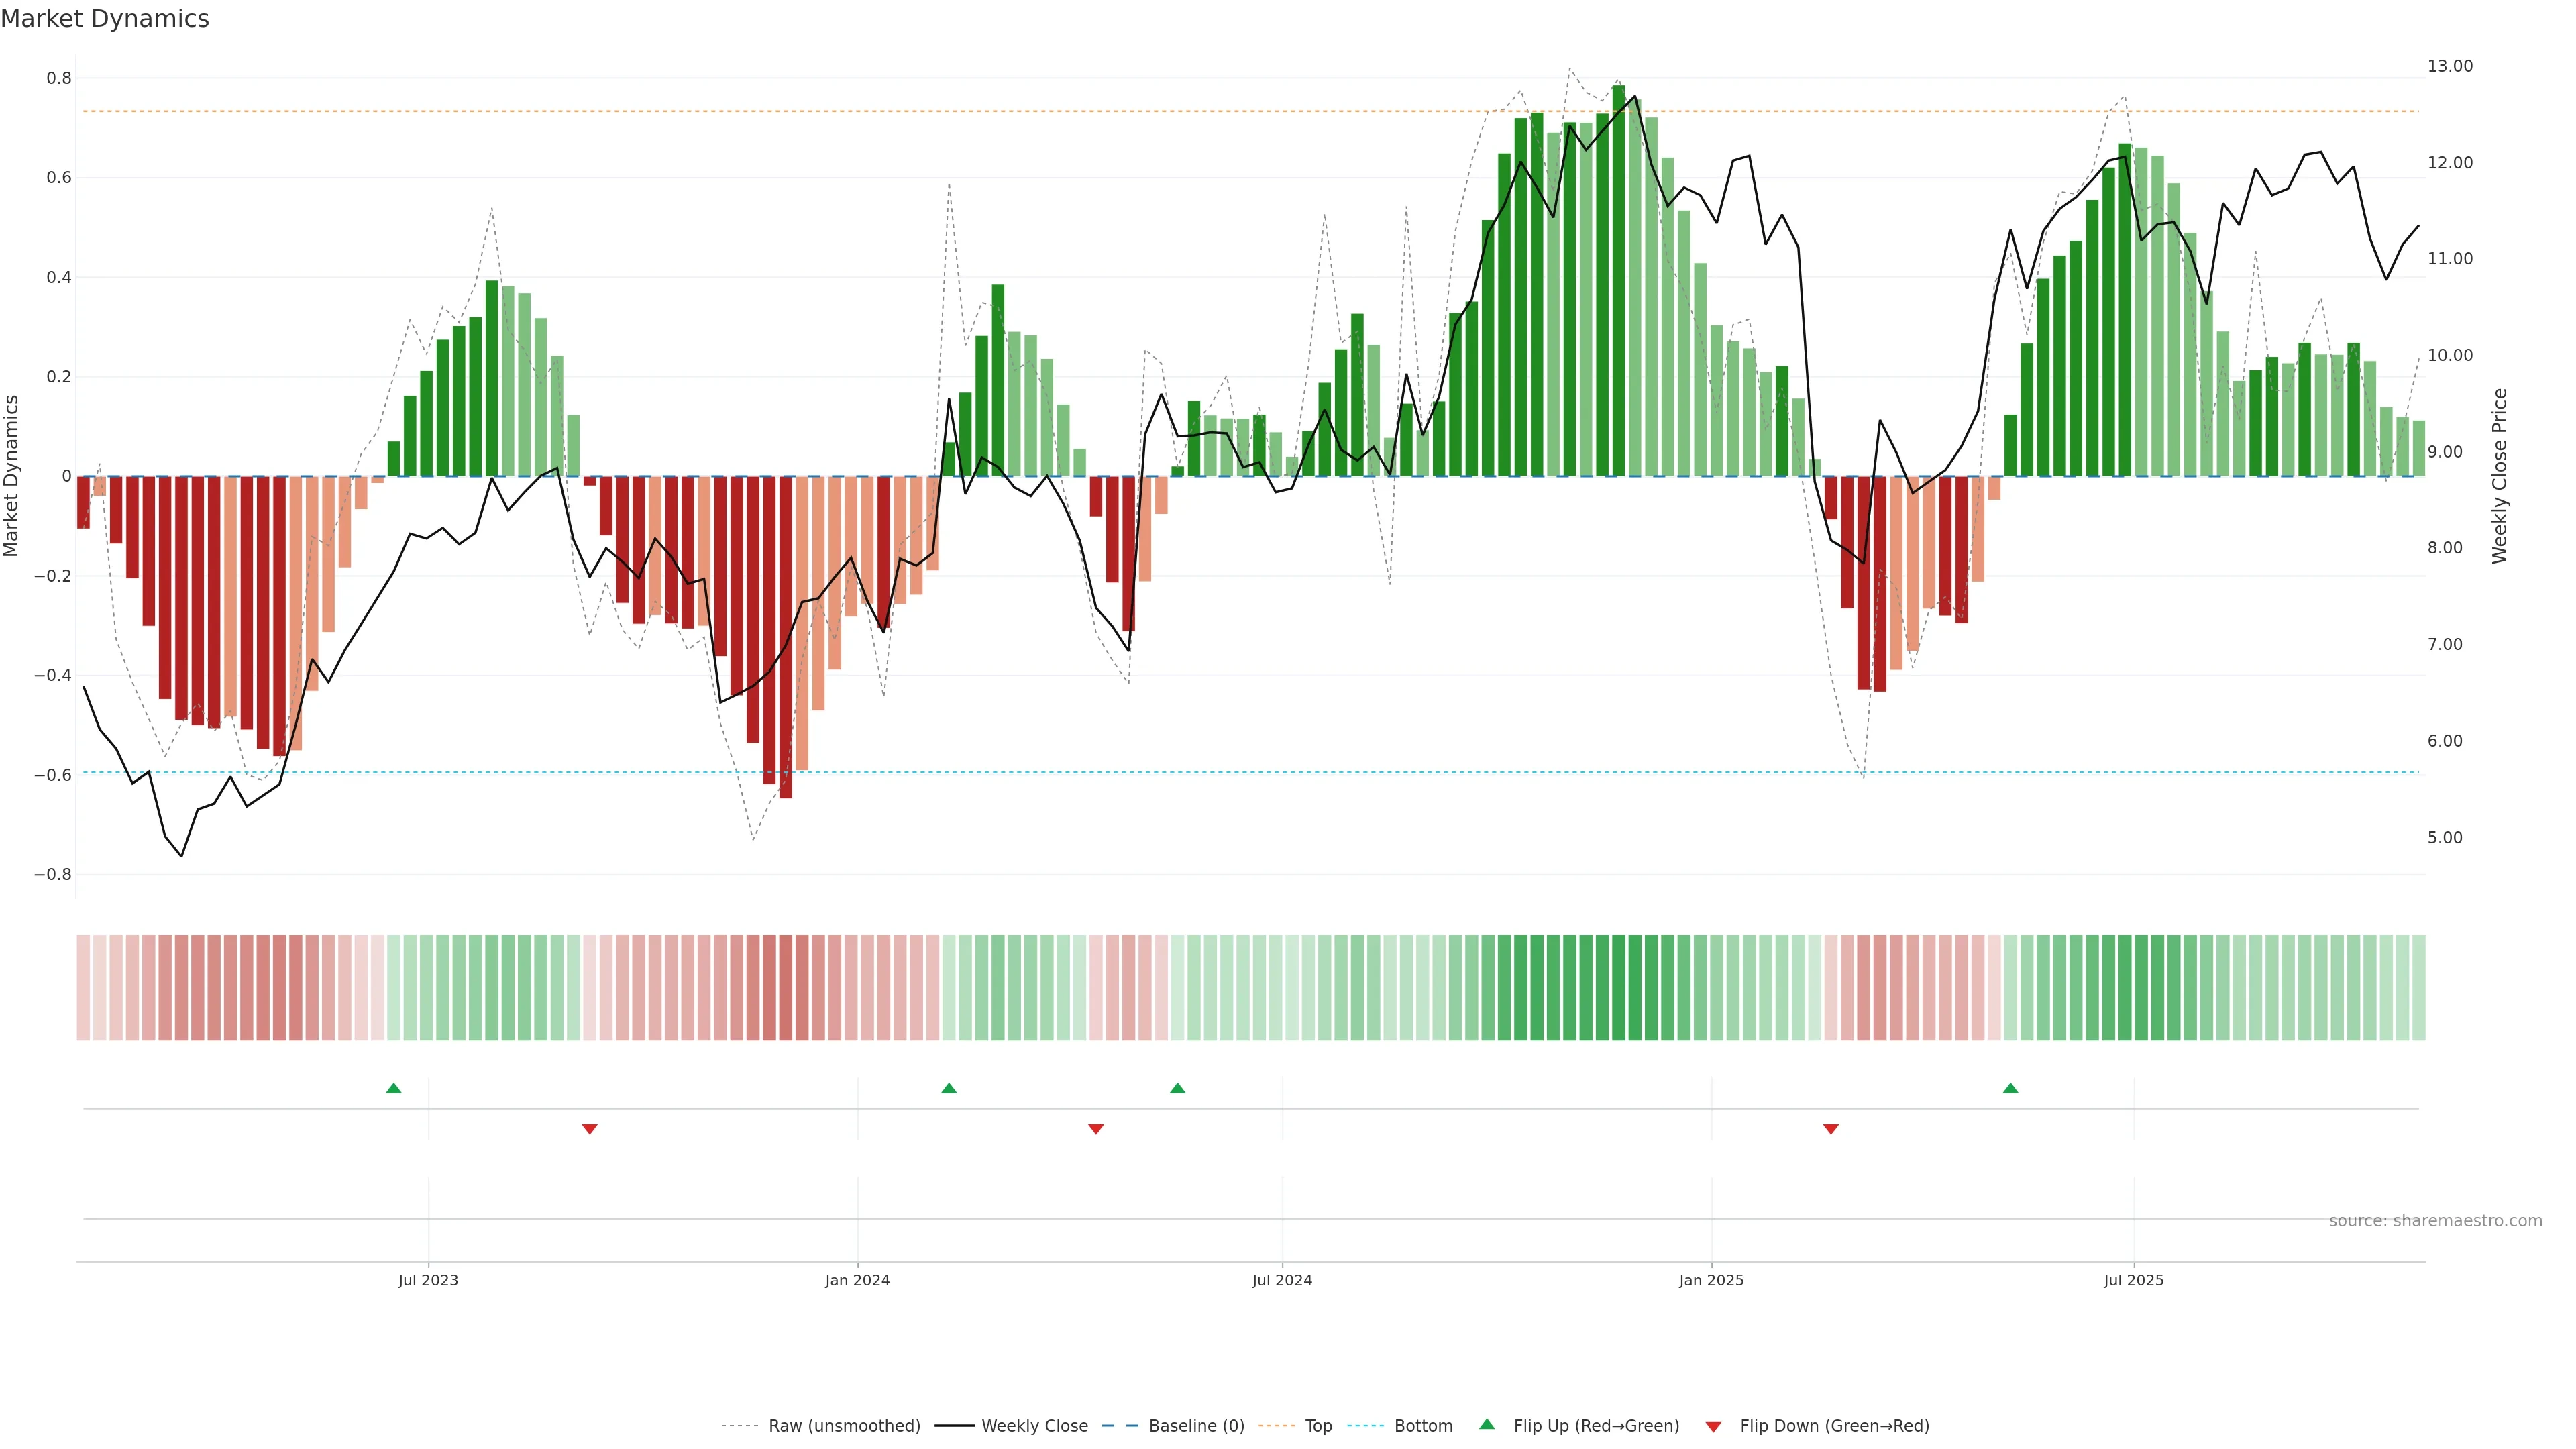Click the green Flip Up marker after Jan 2024
Image resolution: width=2576 pixels, height=1449 pixels.
949,1088
